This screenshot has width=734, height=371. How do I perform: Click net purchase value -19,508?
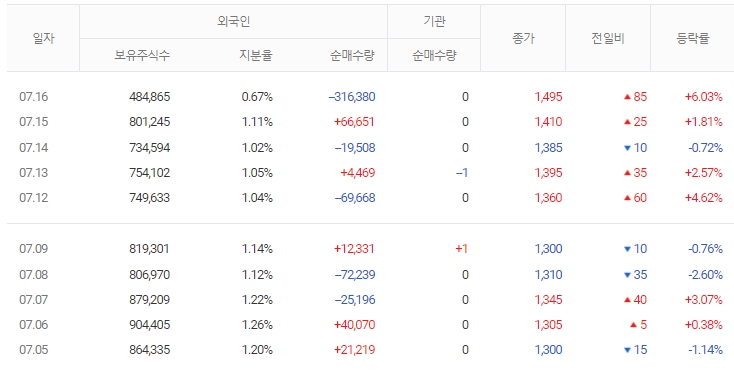355,148
